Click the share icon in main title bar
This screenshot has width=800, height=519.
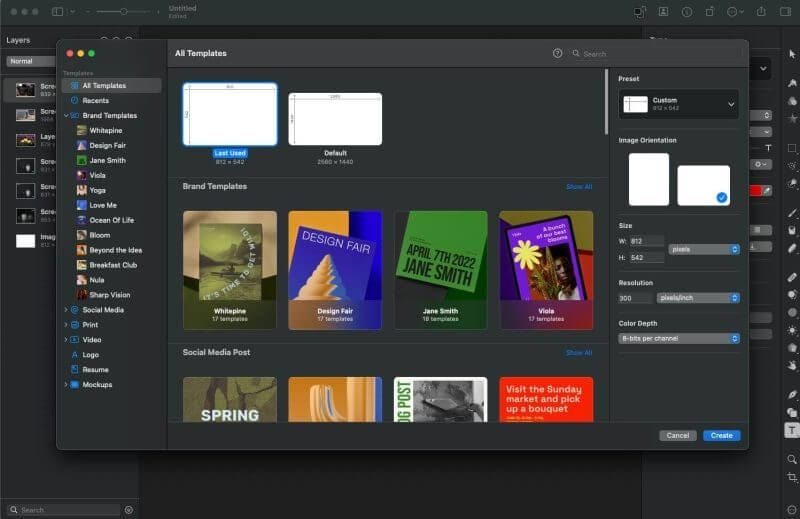pos(761,11)
